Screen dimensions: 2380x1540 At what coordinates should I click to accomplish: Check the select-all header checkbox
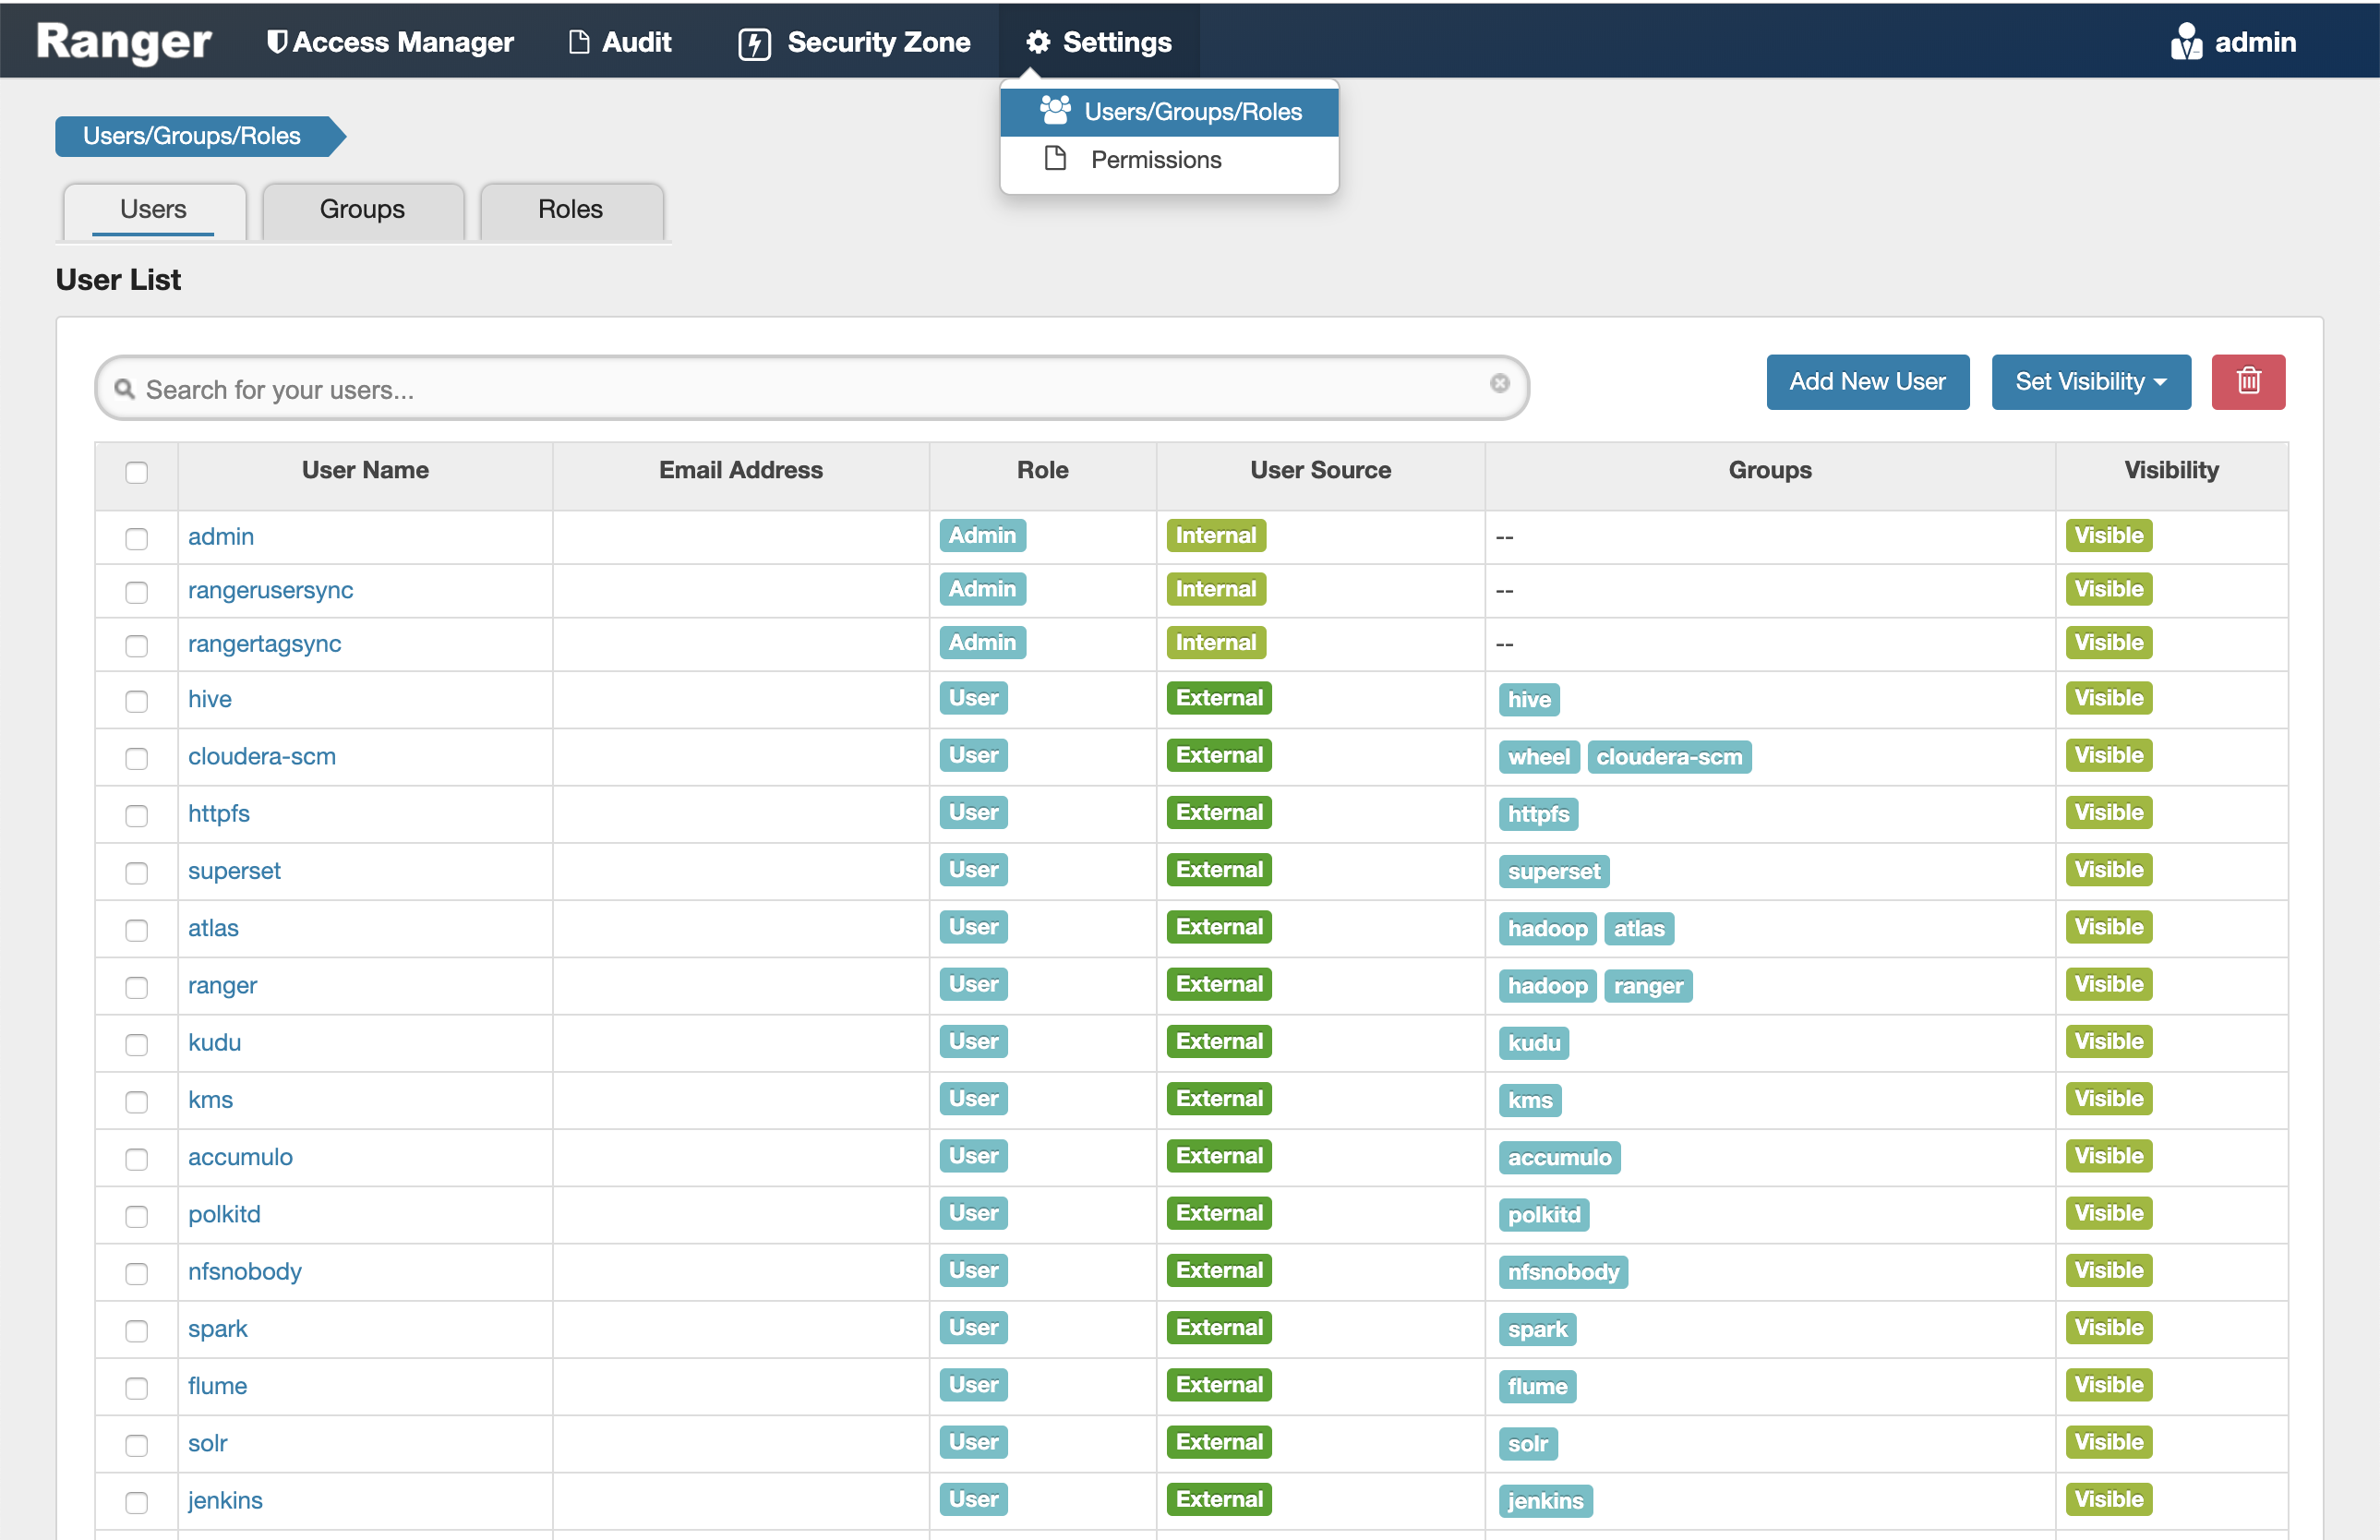137,472
